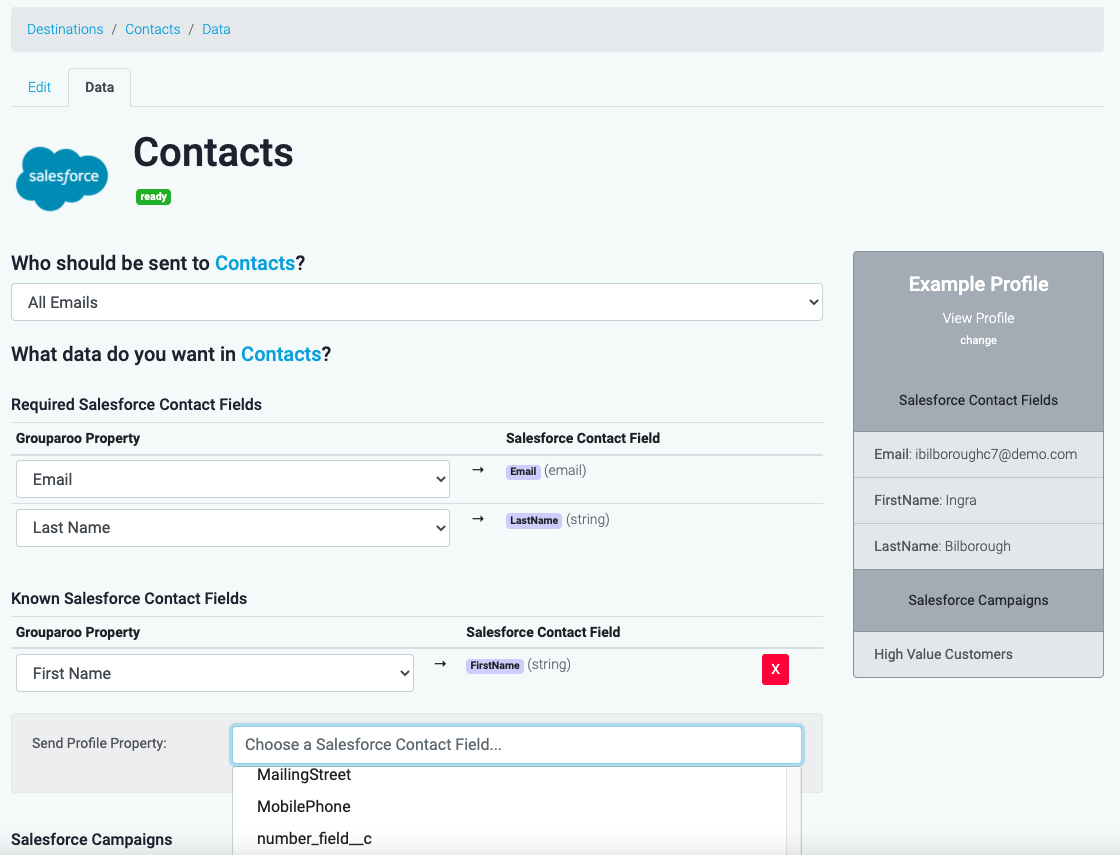Click the Email field badge
The width and height of the screenshot is (1120, 855).
[x=523, y=471]
